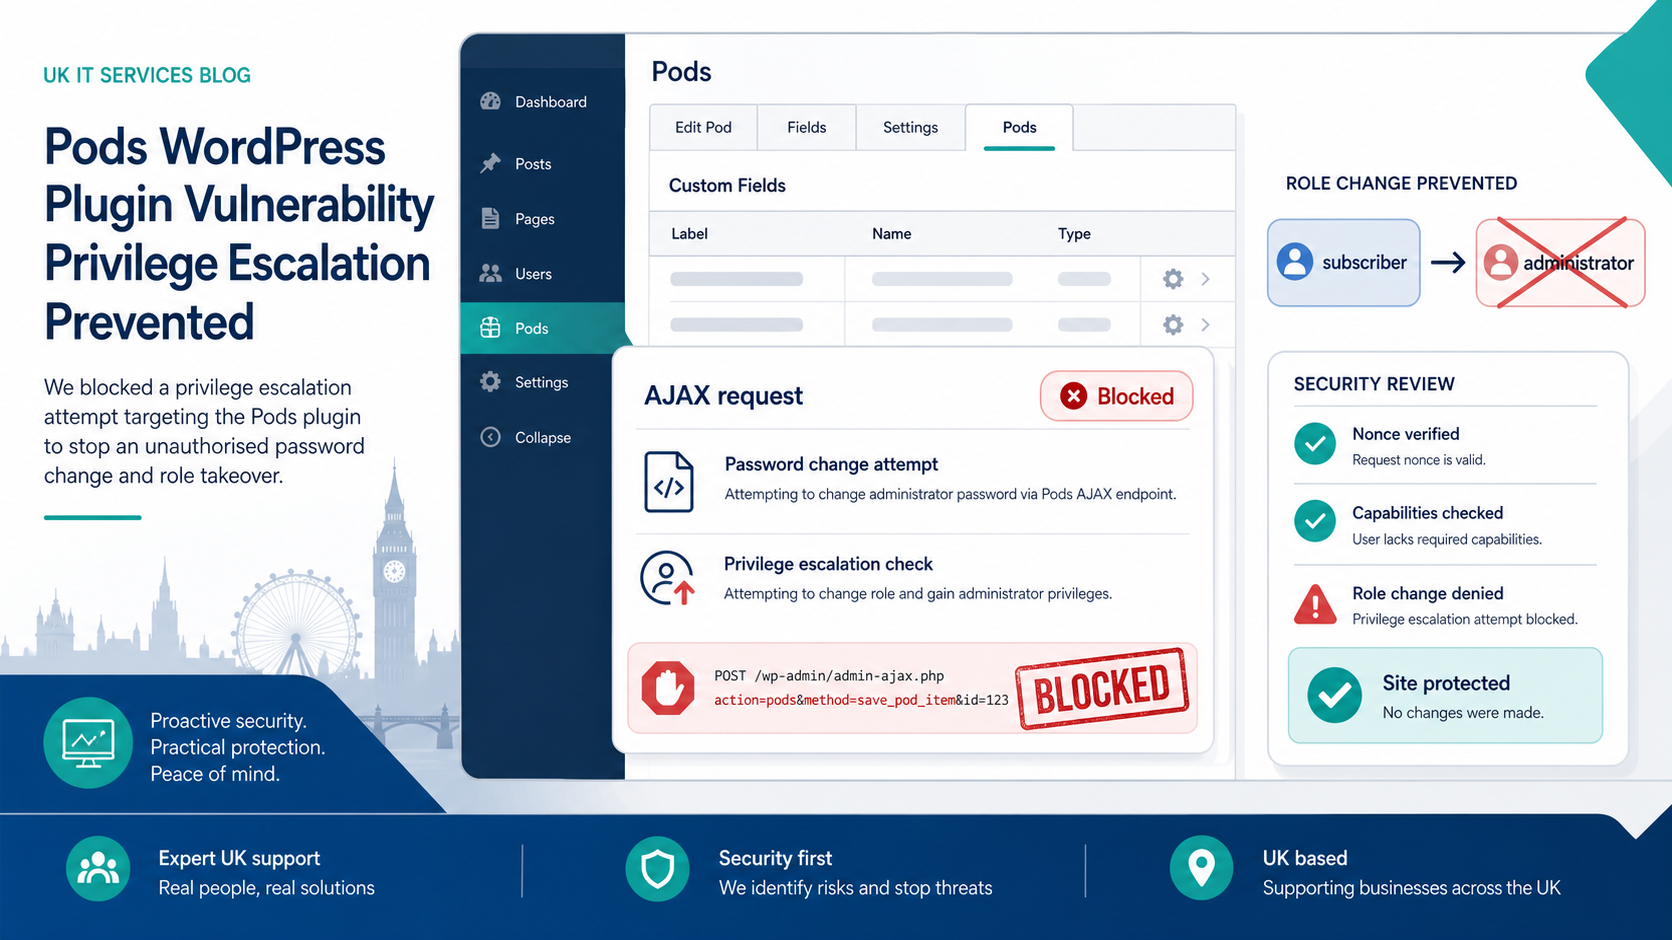Click the Password change attempt title
1672x940 pixels.
pos(831,464)
